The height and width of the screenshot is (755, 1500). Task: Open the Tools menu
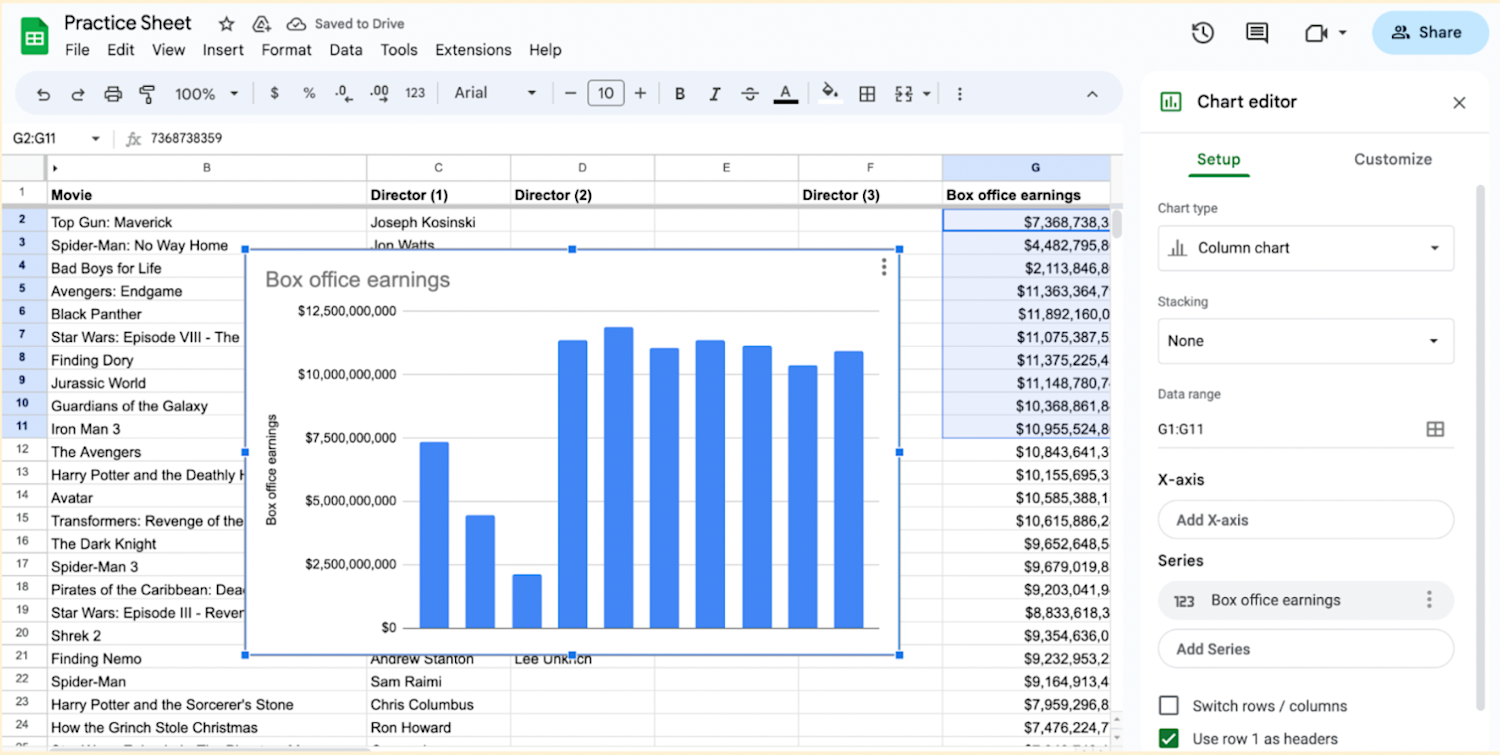pyautogui.click(x=399, y=50)
